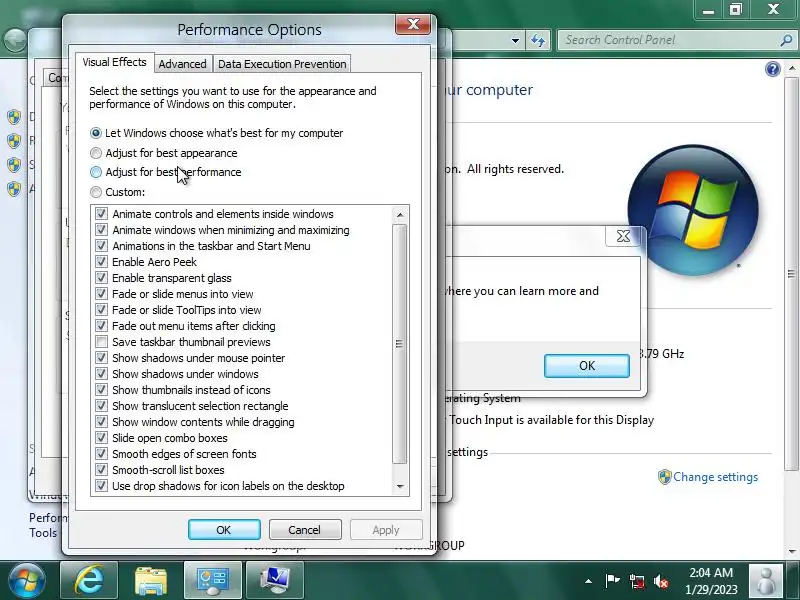Toggle Use drop shadows for icon labels
The height and width of the screenshot is (600, 800).
coord(102,486)
